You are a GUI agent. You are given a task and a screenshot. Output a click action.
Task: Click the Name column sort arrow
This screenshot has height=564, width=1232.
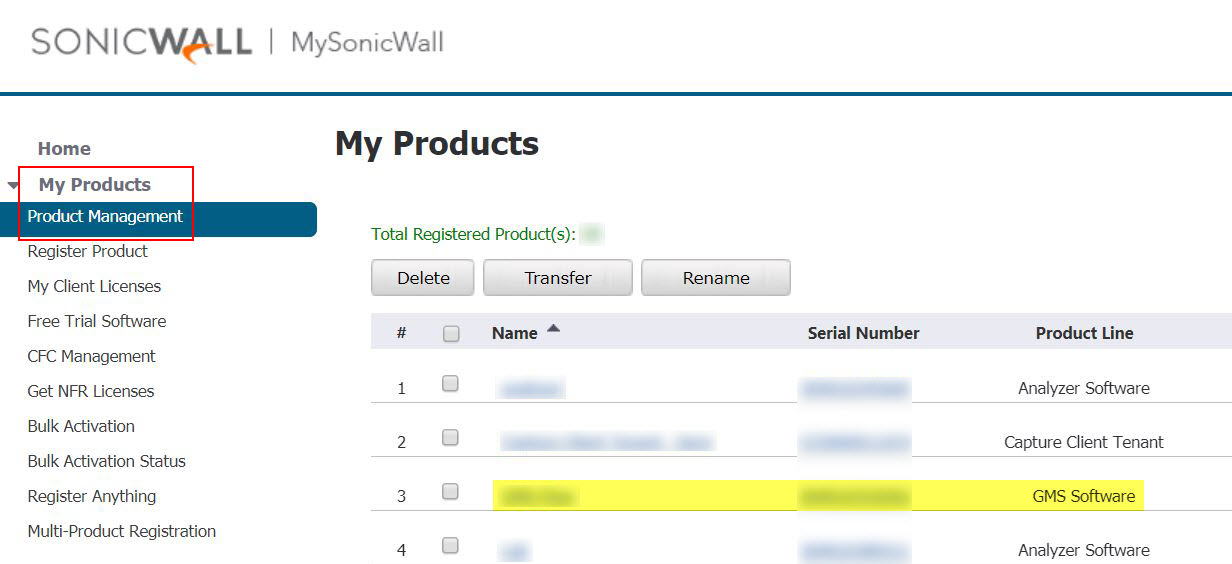point(553,329)
